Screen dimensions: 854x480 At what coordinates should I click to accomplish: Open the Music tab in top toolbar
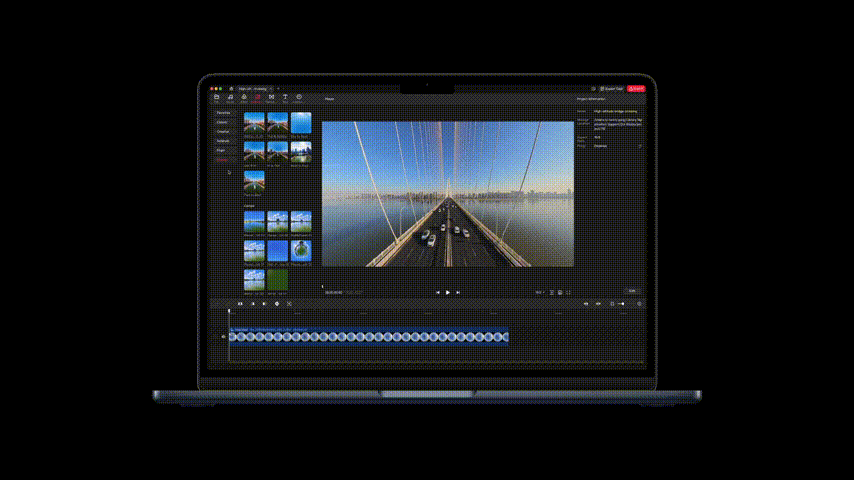(x=231, y=98)
